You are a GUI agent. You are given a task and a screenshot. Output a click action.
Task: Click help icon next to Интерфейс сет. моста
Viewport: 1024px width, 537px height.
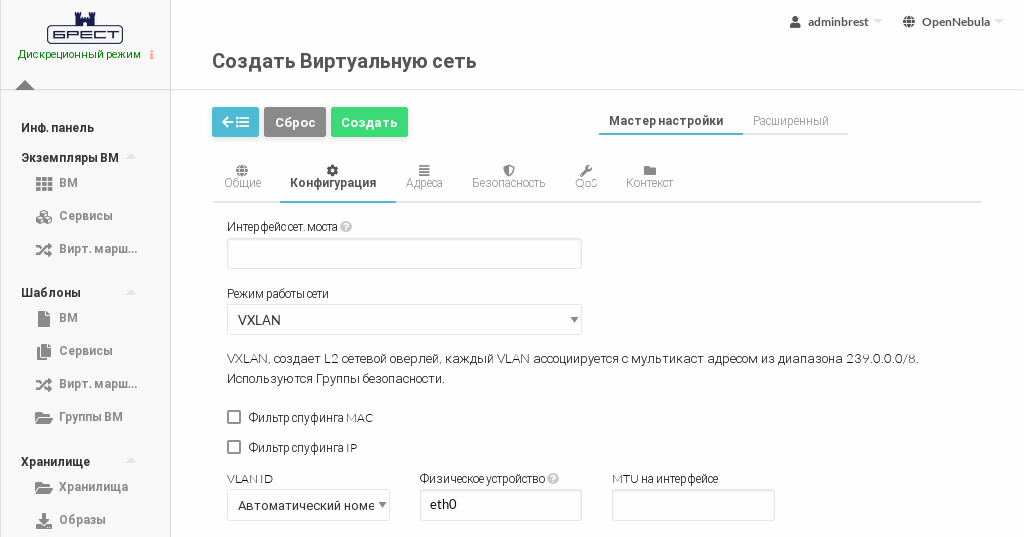point(346,227)
